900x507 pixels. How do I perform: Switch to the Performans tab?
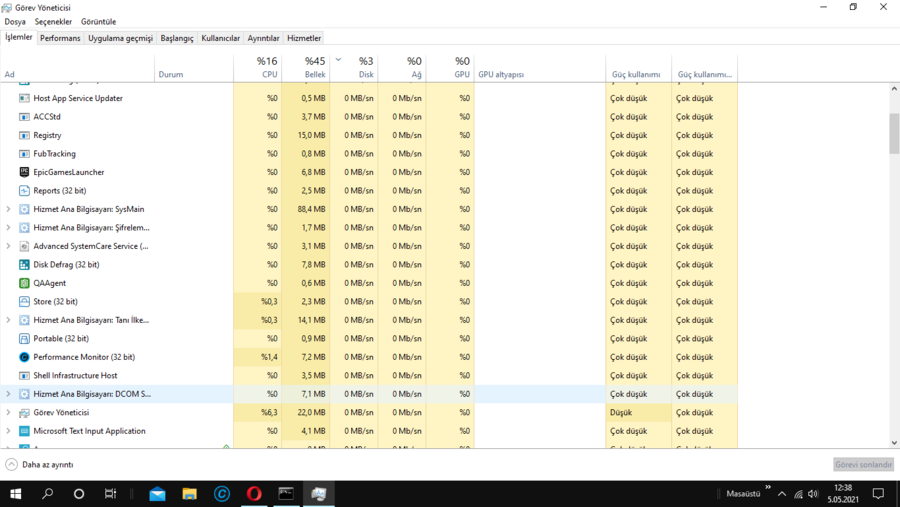coord(60,38)
